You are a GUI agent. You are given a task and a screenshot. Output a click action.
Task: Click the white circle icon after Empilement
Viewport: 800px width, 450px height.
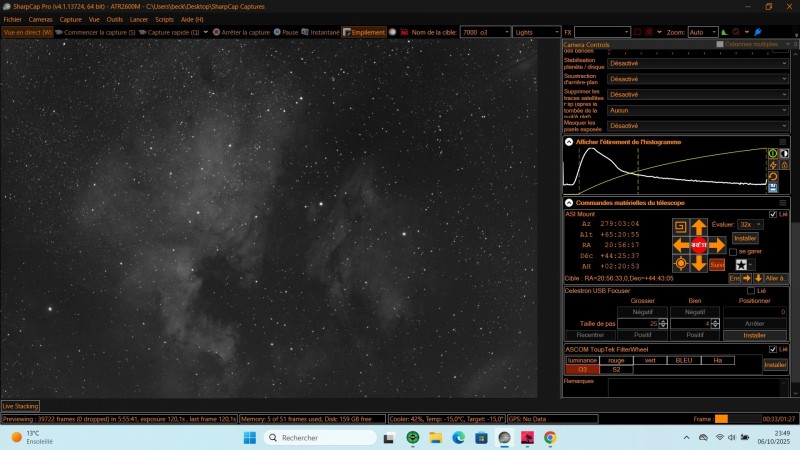coord(392,32)
